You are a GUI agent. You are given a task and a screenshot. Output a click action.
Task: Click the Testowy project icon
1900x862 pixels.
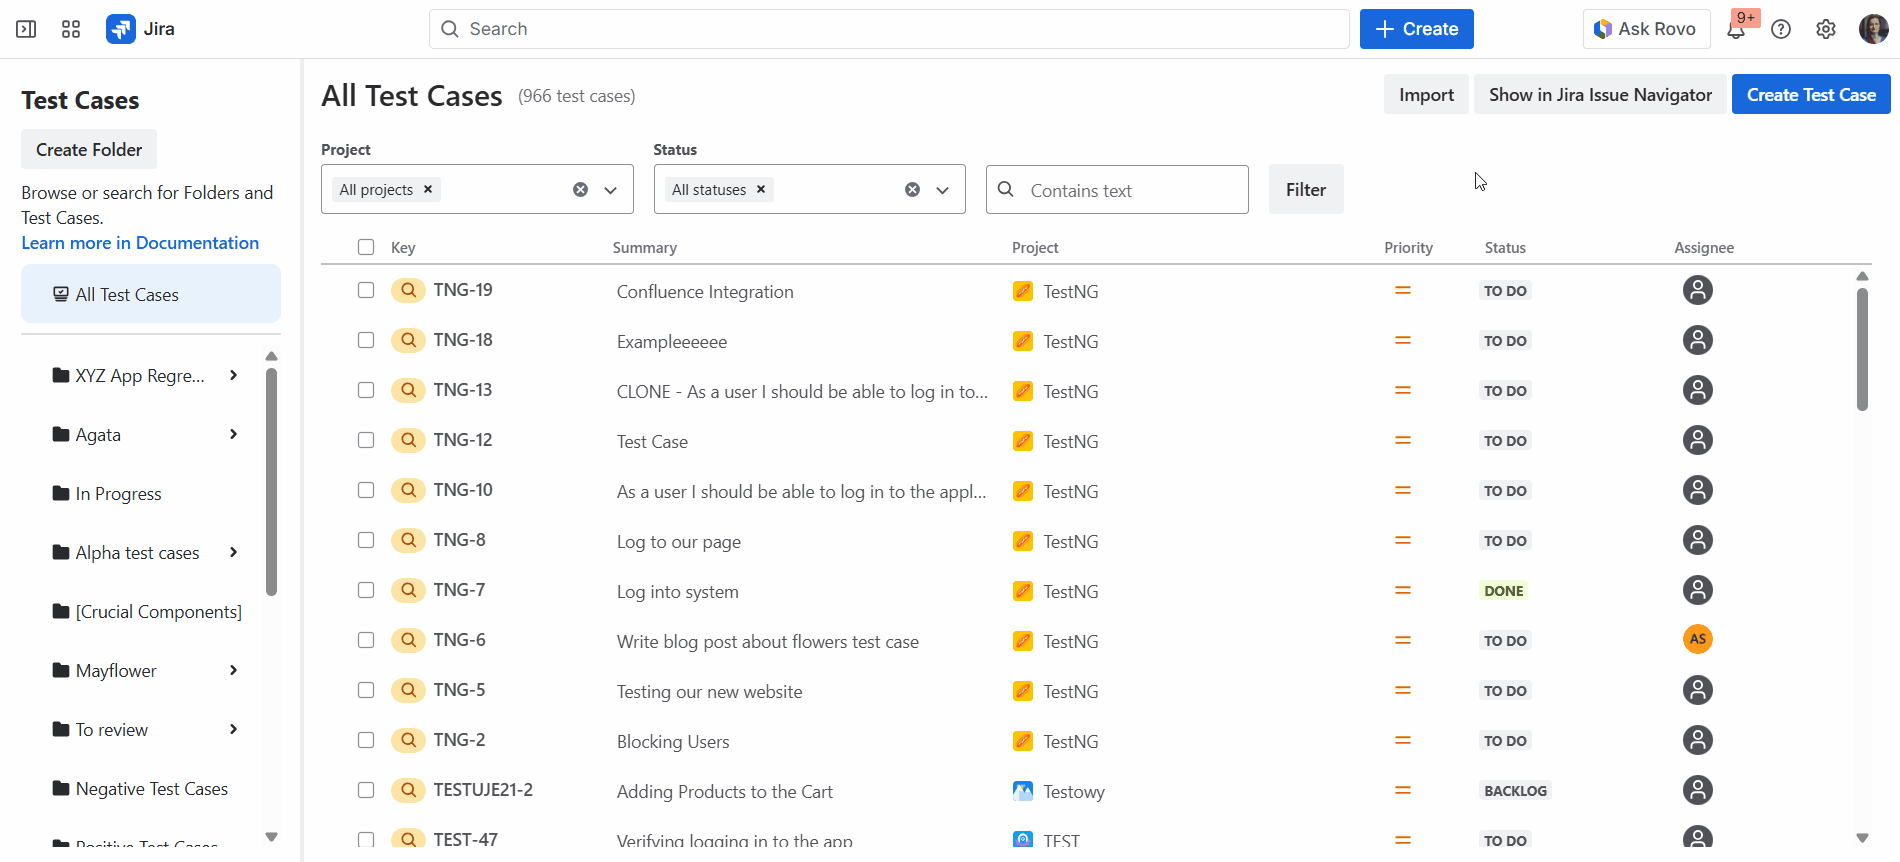coord(1022,791)
